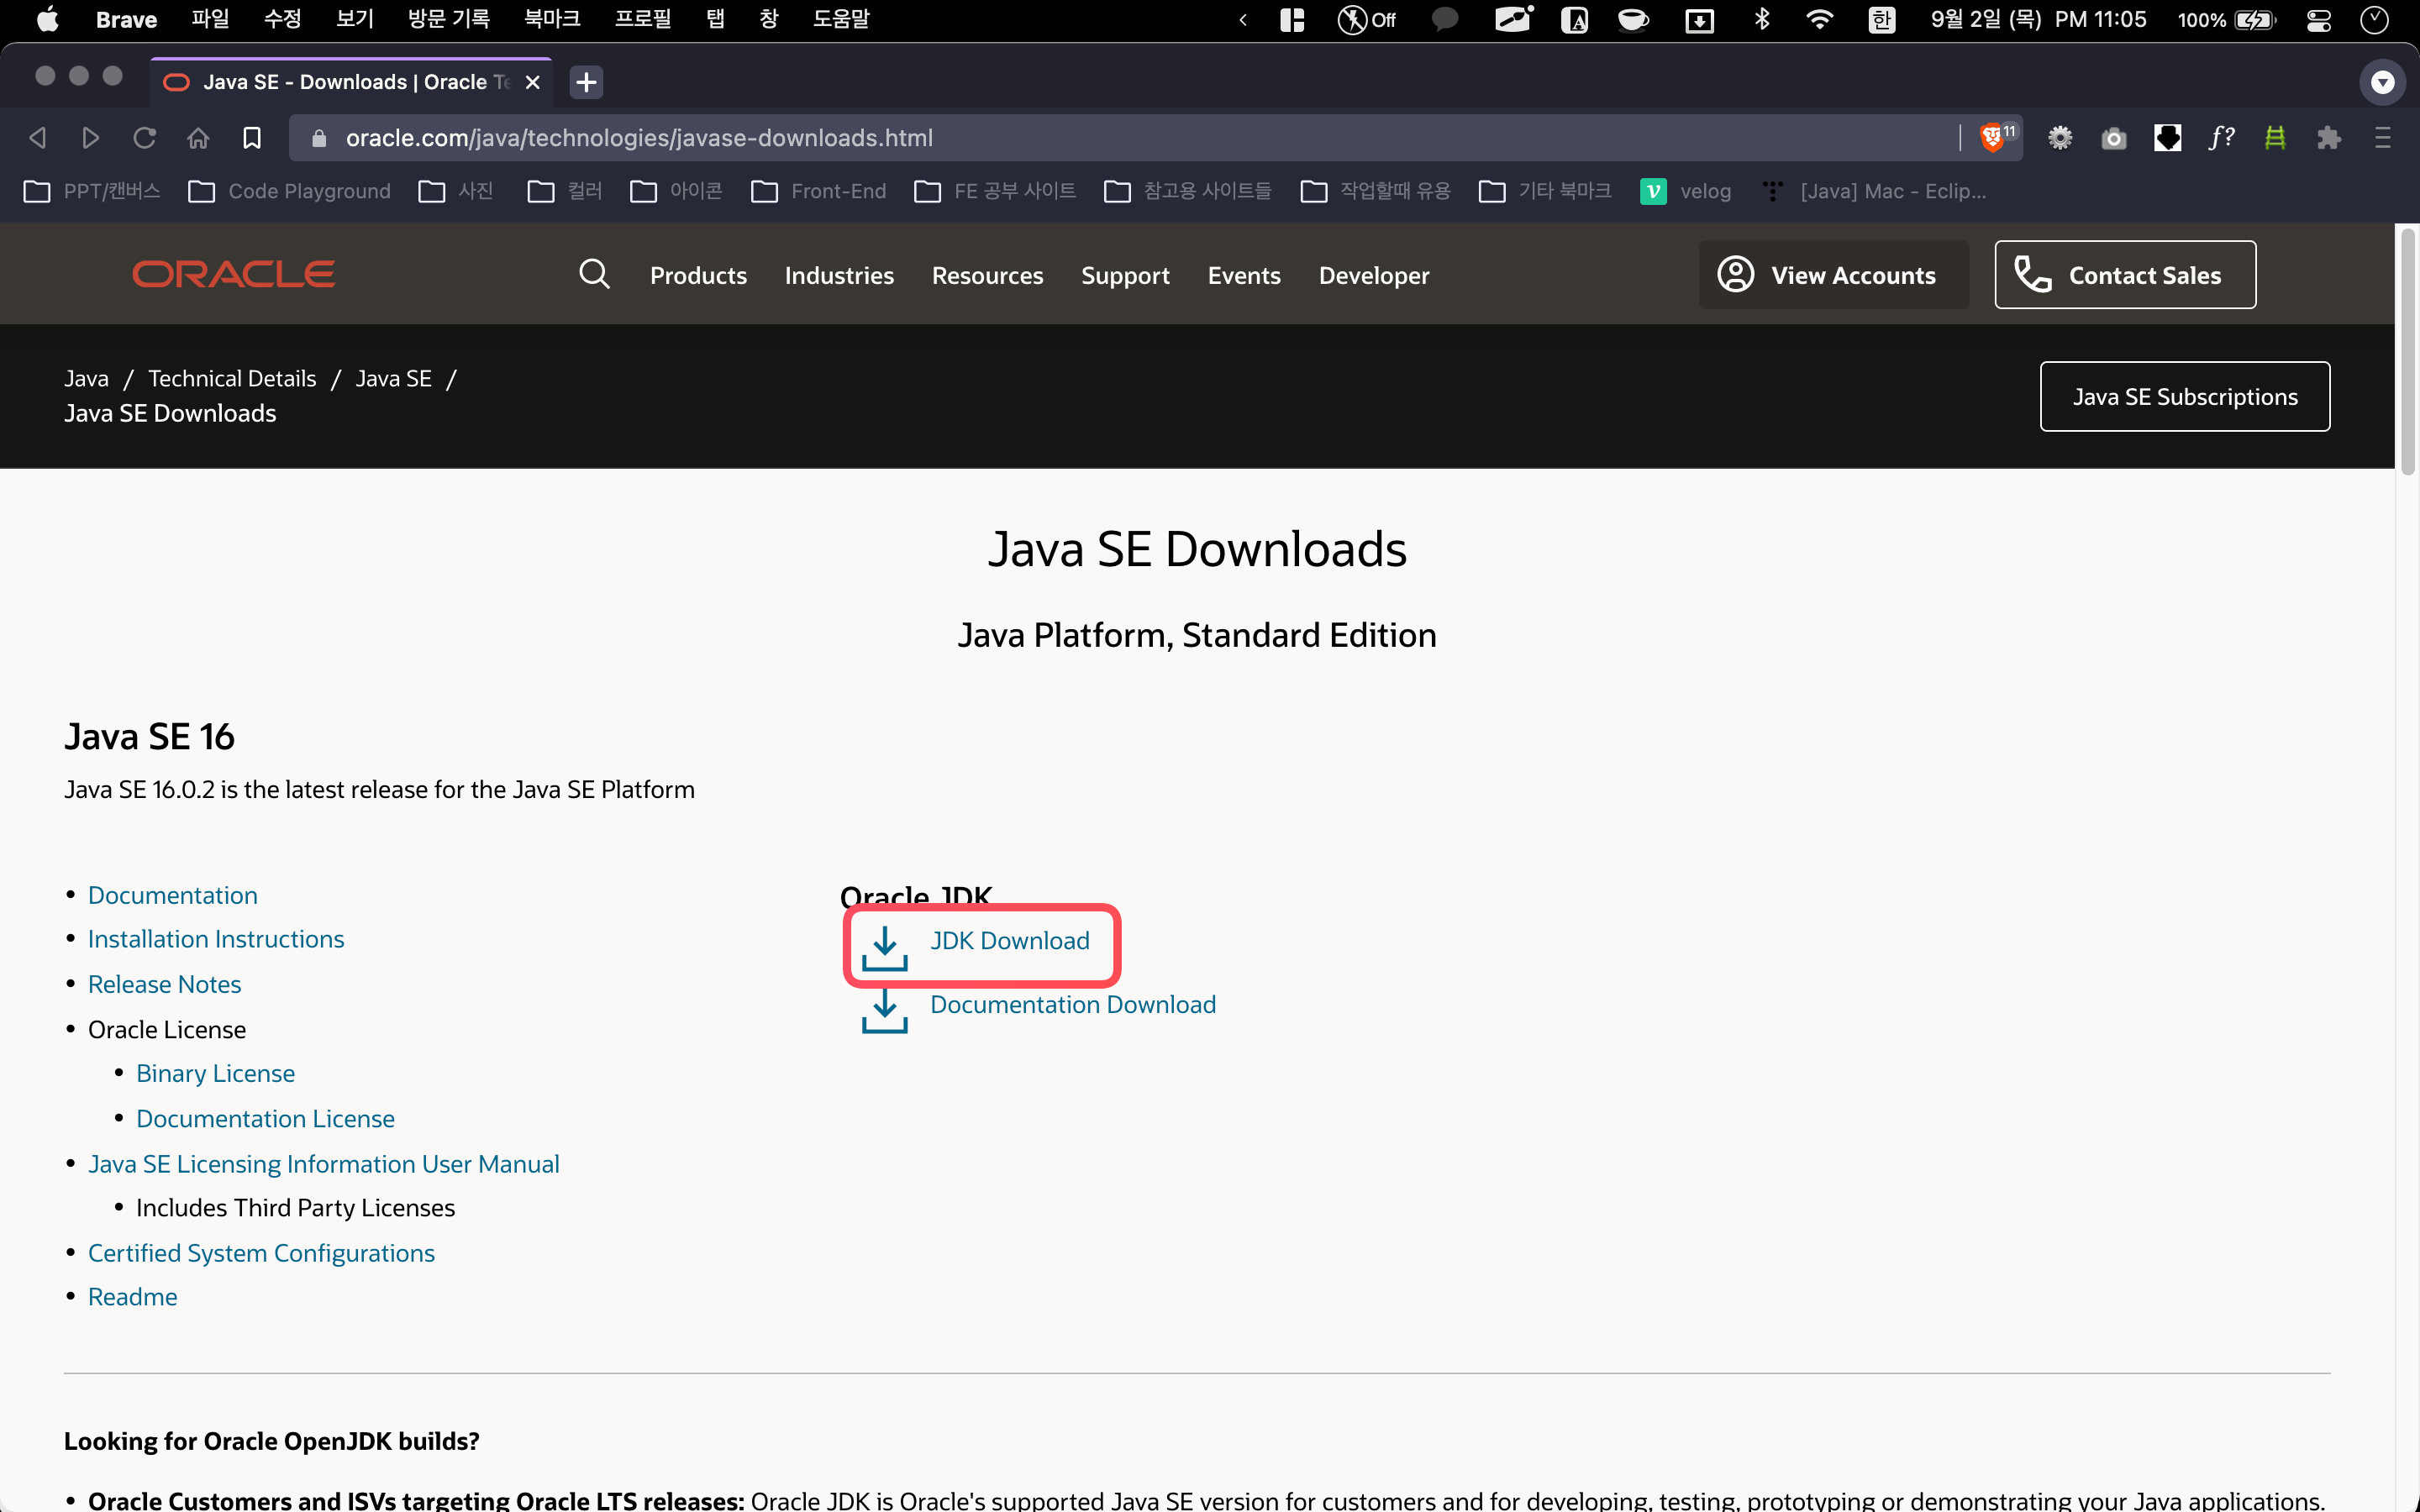The image size is (2420, 1512).
Task: Click the camera extension icon
Action: click(x=2114, y=138)
